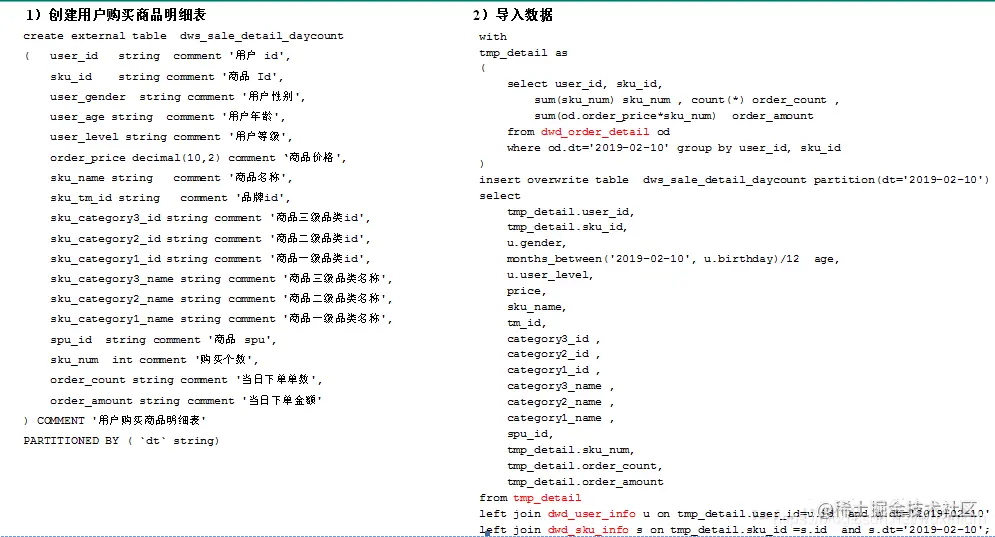Click the 'sku_category1_id string comment' line
The image size is (995, 537).
click(210, 259)
